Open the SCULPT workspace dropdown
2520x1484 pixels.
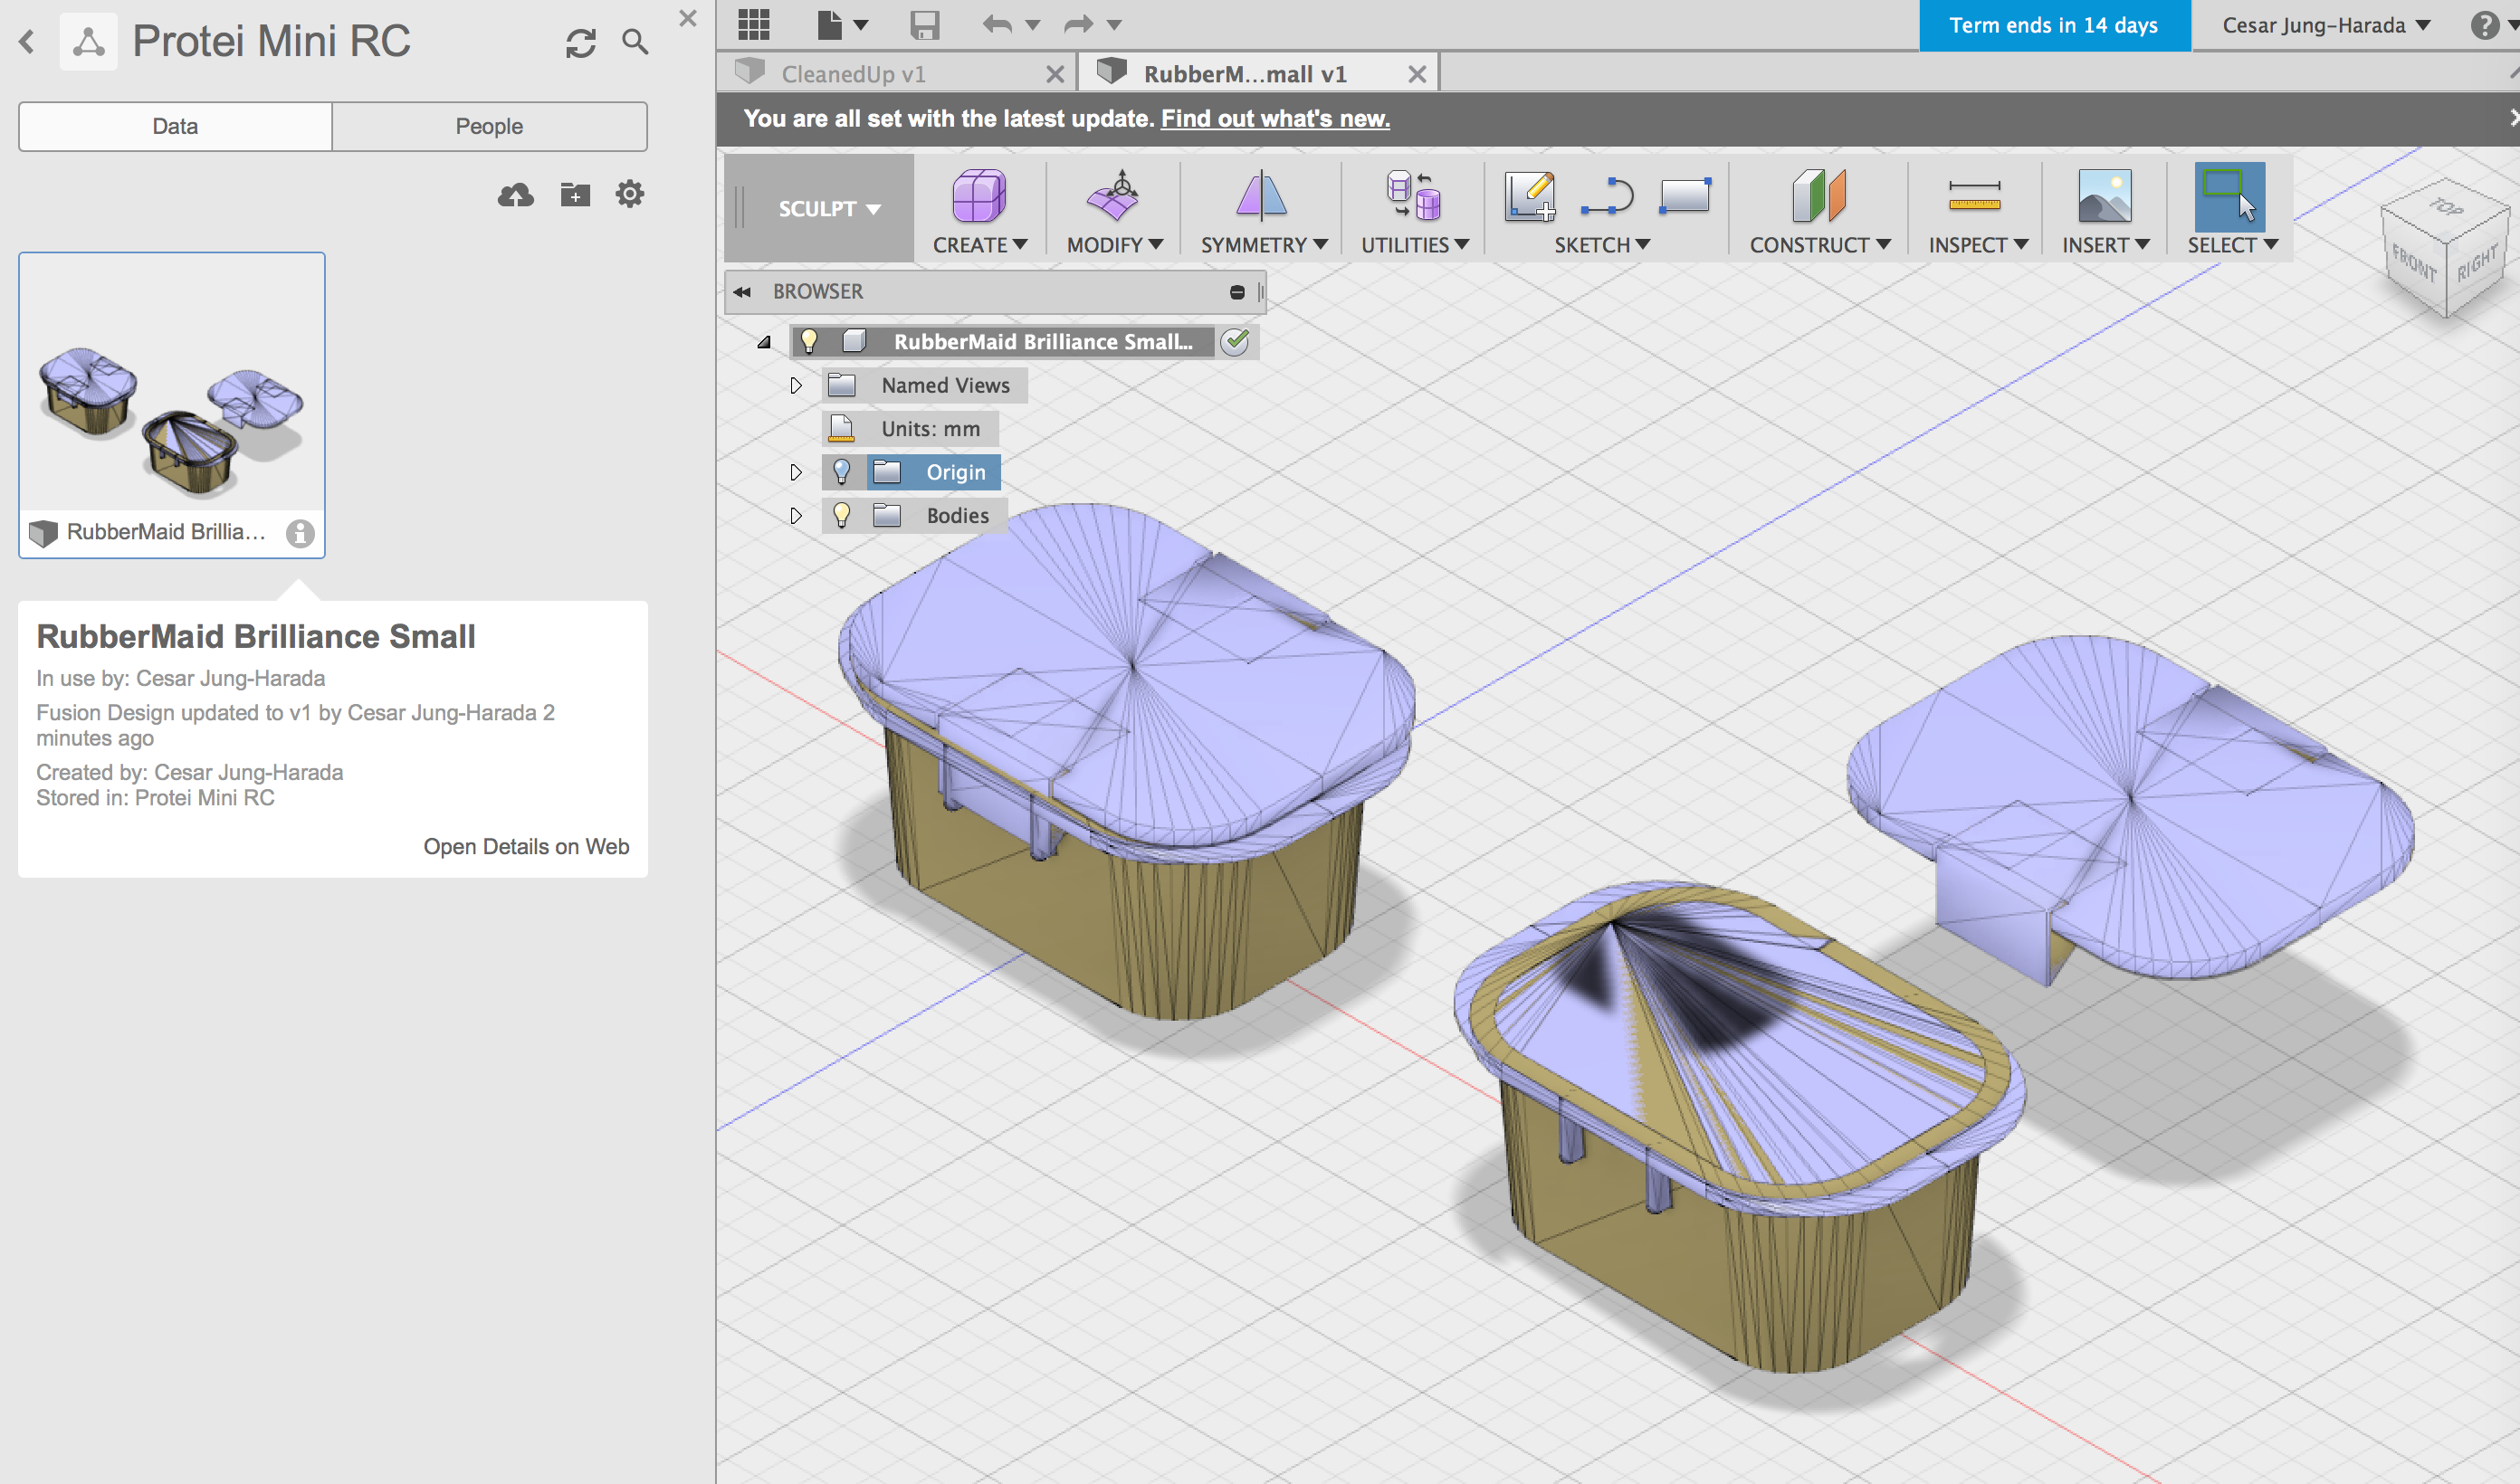pyautogui.click(x=829, y=209)
